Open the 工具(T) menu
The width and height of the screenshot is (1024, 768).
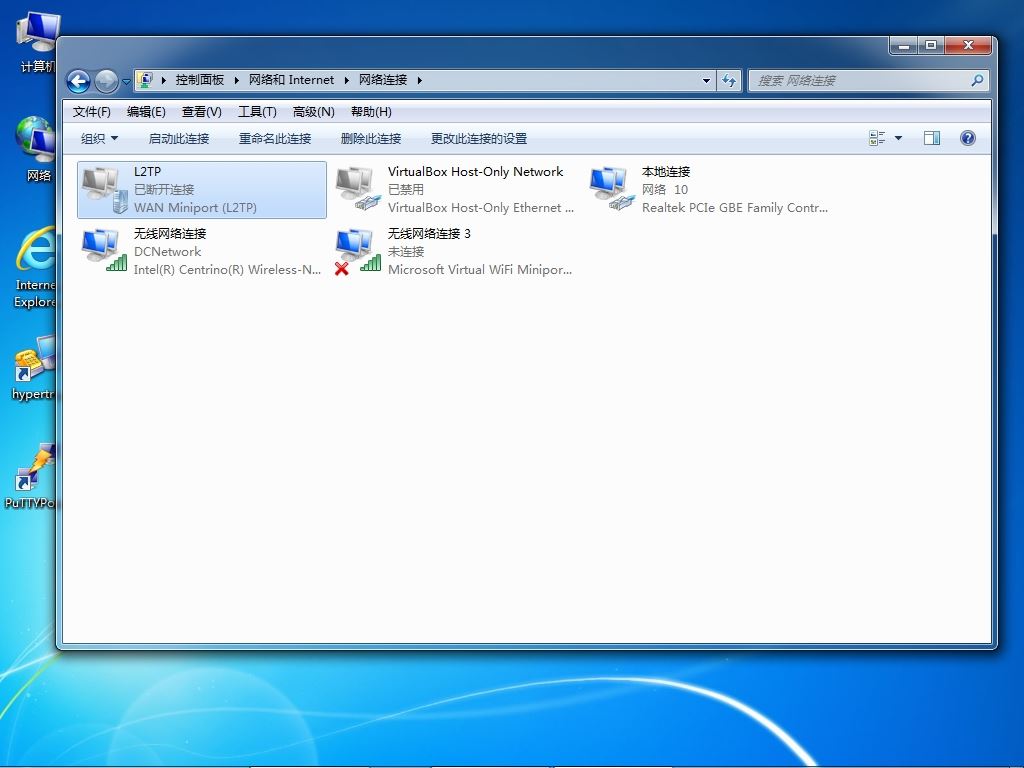point(257,112)
